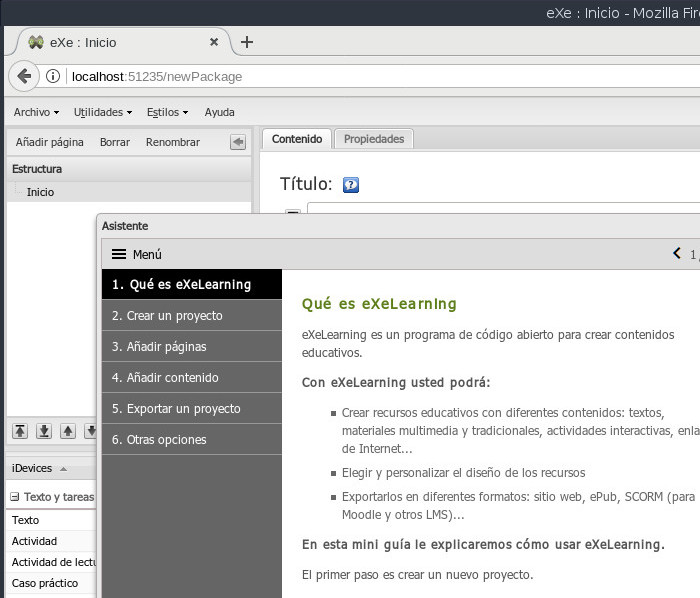Image resolution: width=700 pixels, height=598 pixels.
Task: Open '4. Añadir contenido' assistant section
Action: tap(192, 378)
